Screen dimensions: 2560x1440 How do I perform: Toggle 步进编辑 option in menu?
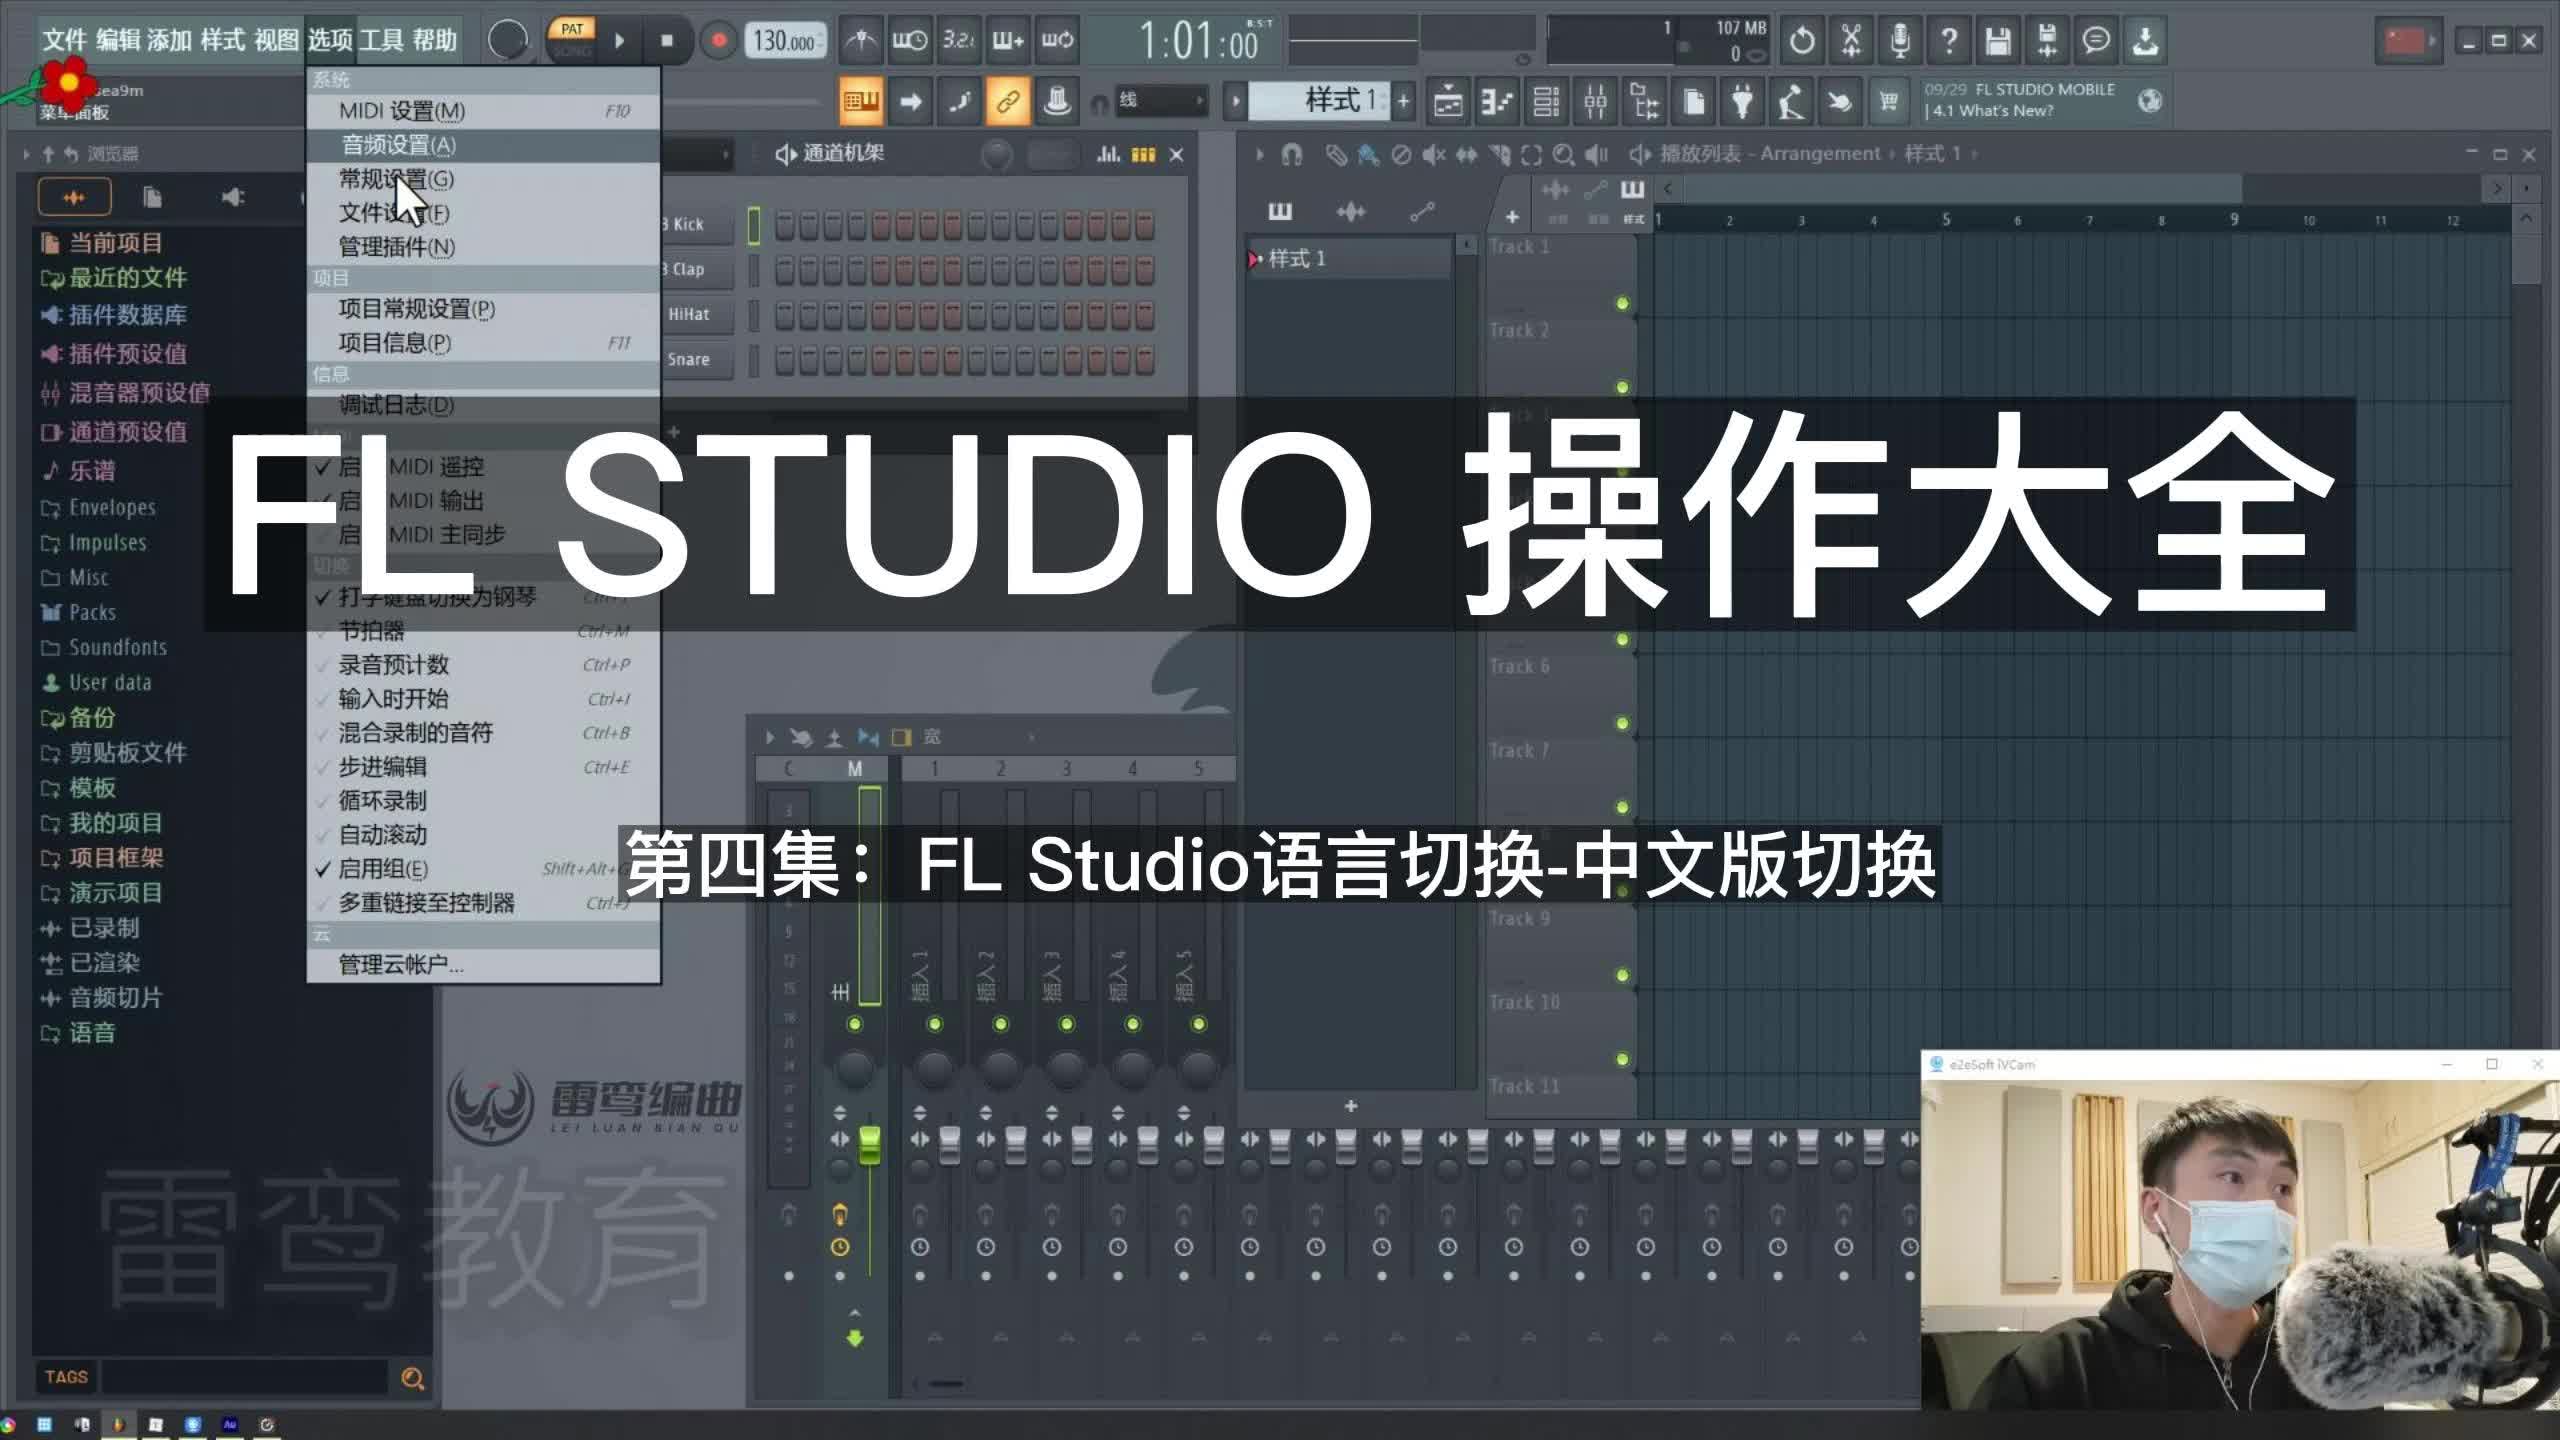(x=483, y=767)
